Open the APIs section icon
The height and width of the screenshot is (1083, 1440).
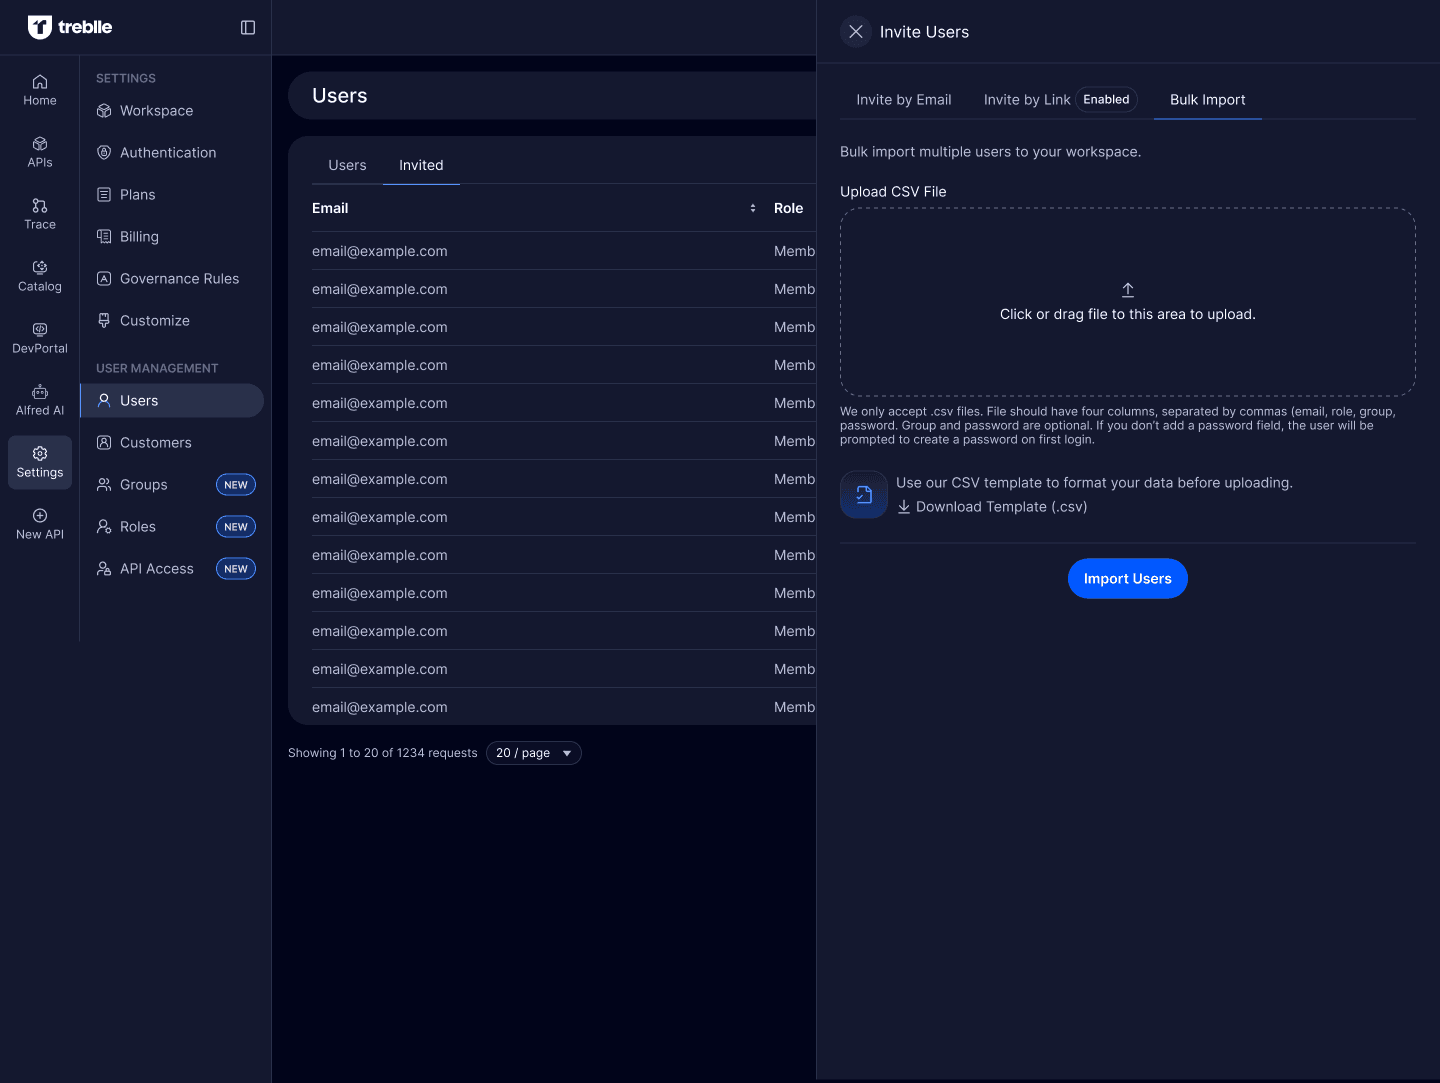[40, 152]
